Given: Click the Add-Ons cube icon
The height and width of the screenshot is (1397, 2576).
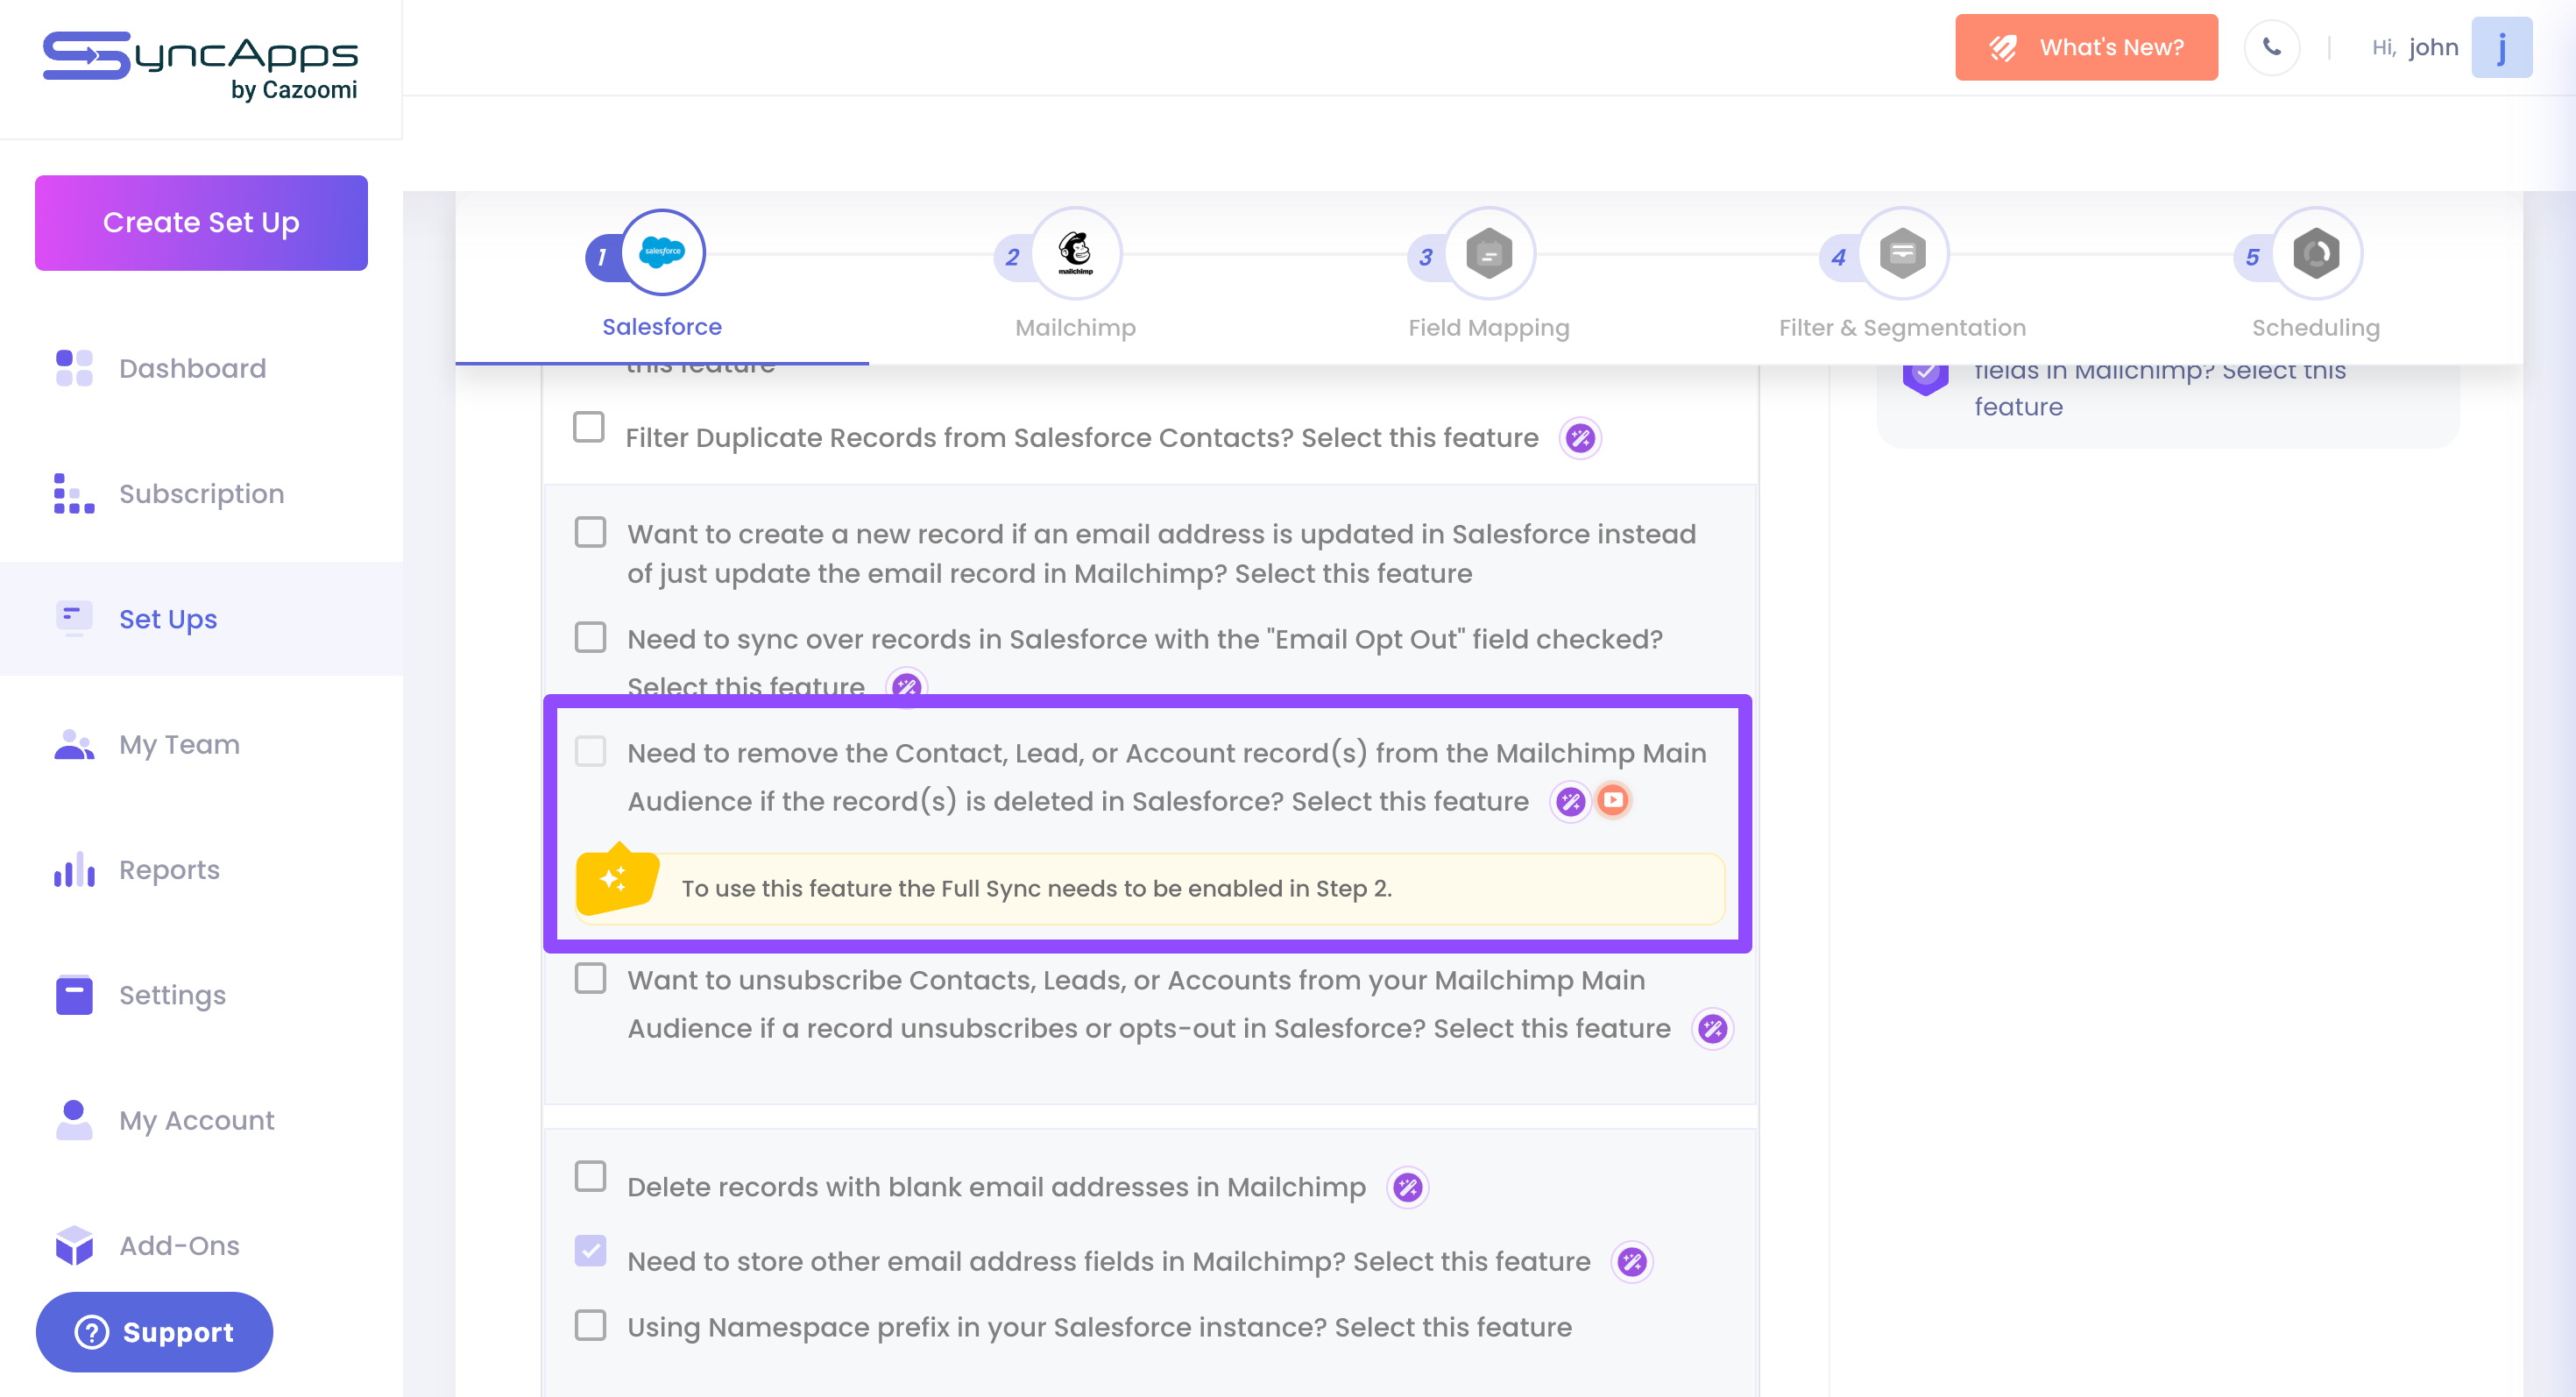Looking at the screenshot, I should (x=74, y=1245).
